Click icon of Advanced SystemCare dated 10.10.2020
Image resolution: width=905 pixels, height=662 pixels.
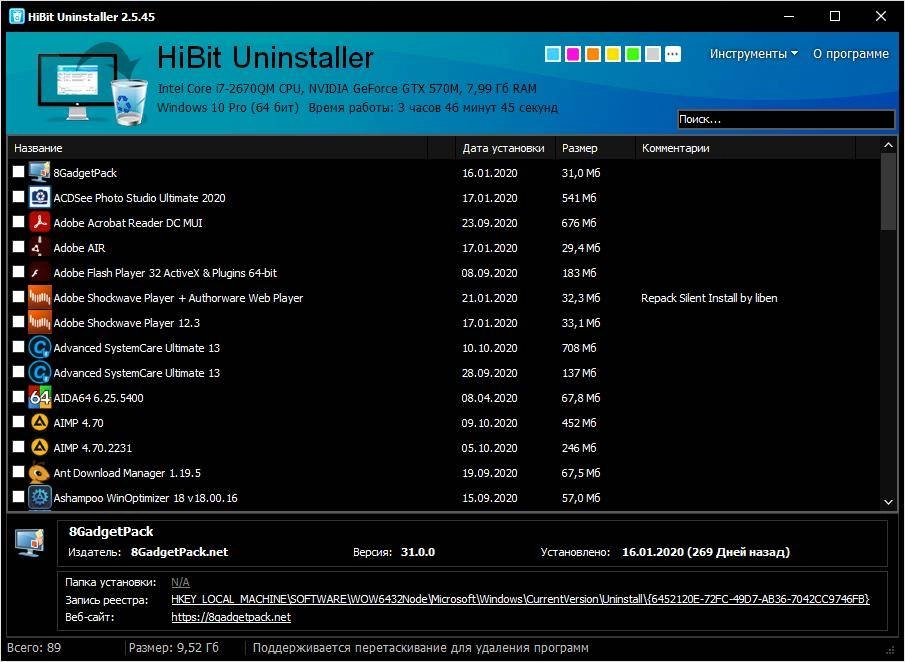(39, 347)
